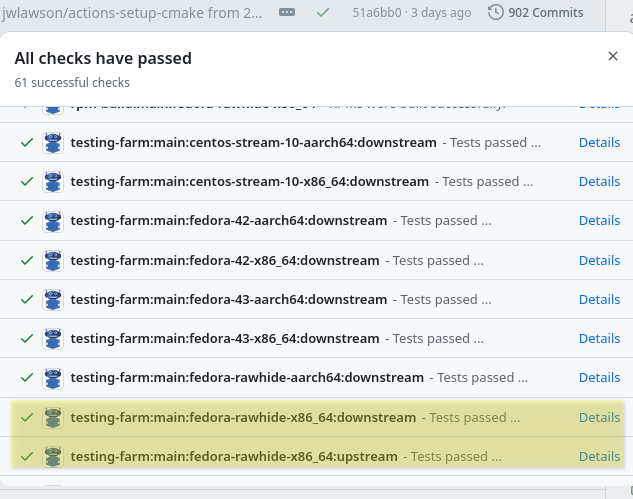Click success checkmark for centos-stream-10-aarch64:downstream
This screenshot has height=499, width=633.
click(x=27, y=143)
